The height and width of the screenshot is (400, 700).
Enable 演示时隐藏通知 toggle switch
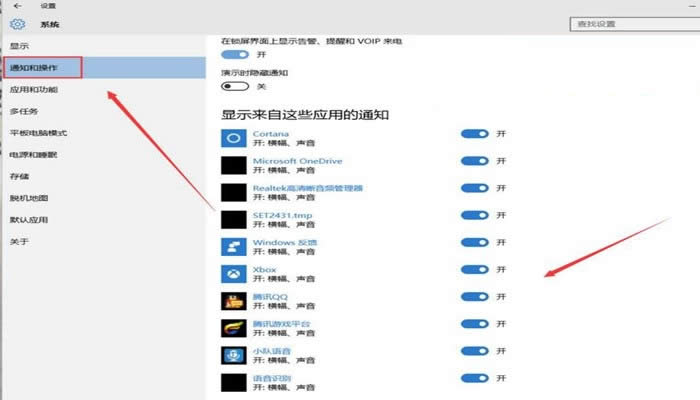[x=234, y=86]
